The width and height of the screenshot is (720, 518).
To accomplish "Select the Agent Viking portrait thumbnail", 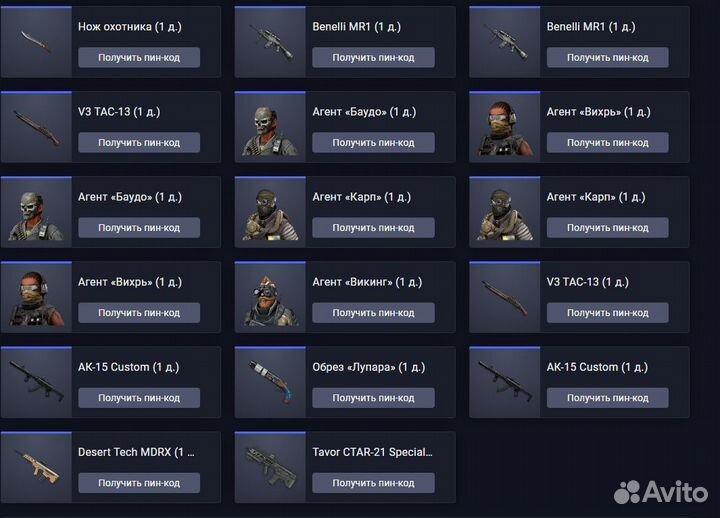I will click(270, 297).
